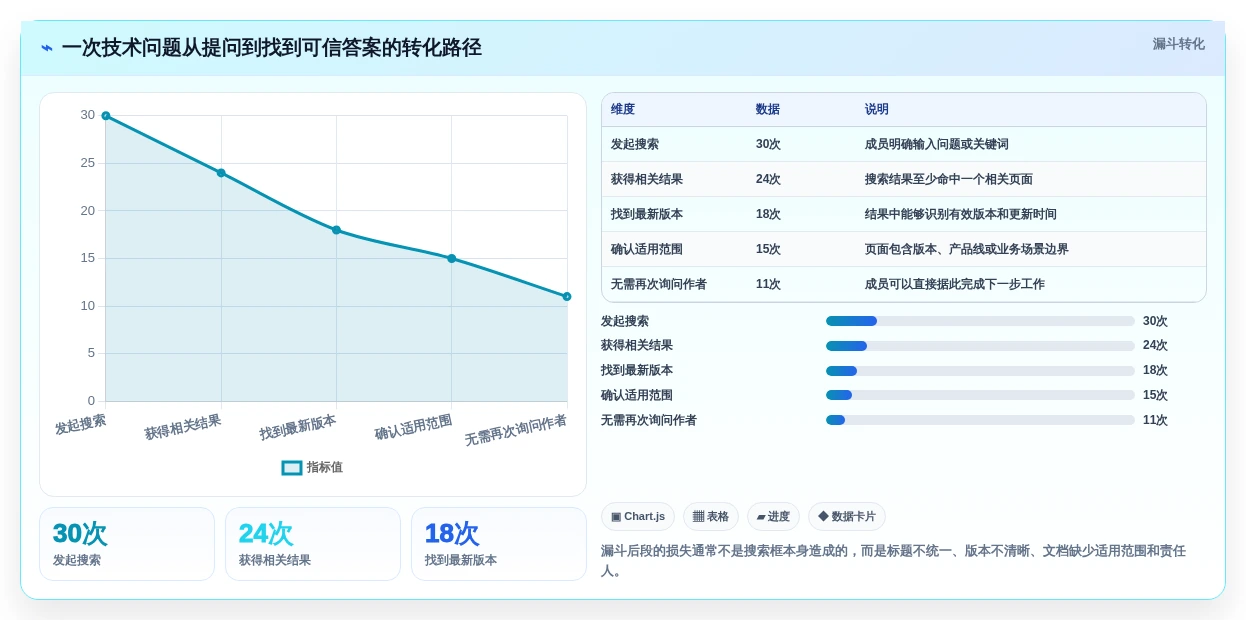The image size is (1246, 620).
Task: Click the 30次 value beside progress bars
Action: tap(1155, 321)
